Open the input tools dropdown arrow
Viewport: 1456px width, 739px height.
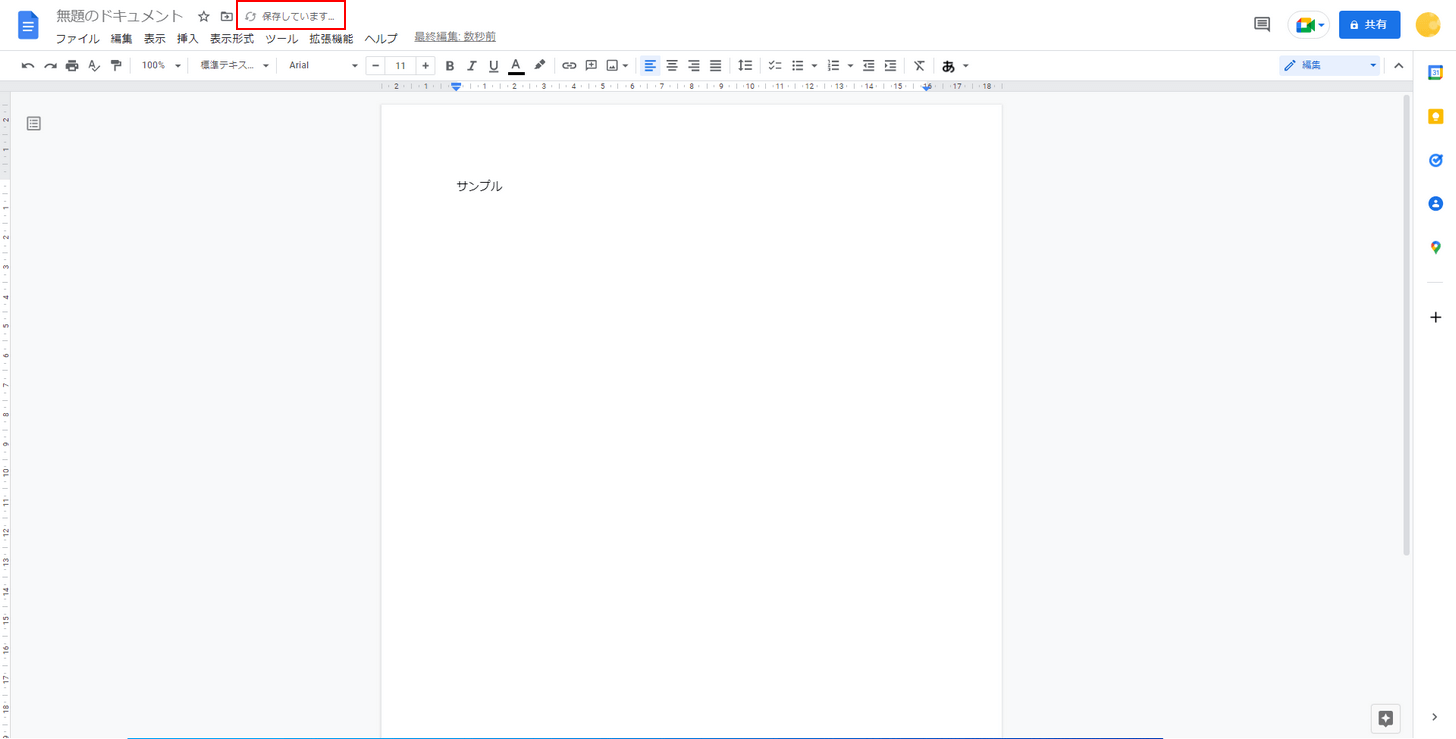pos(966,66)
